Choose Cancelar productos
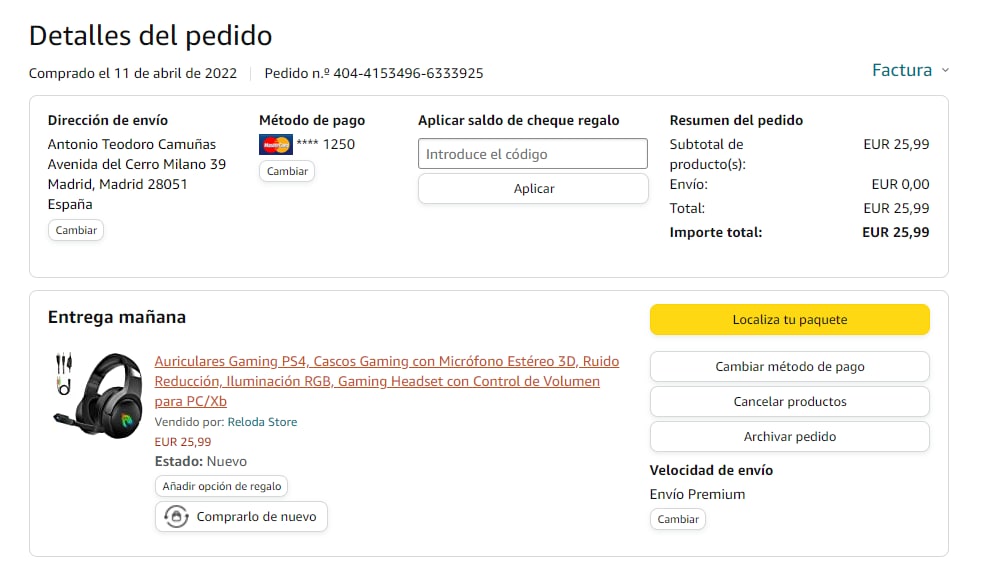 (x=789, y=402)
